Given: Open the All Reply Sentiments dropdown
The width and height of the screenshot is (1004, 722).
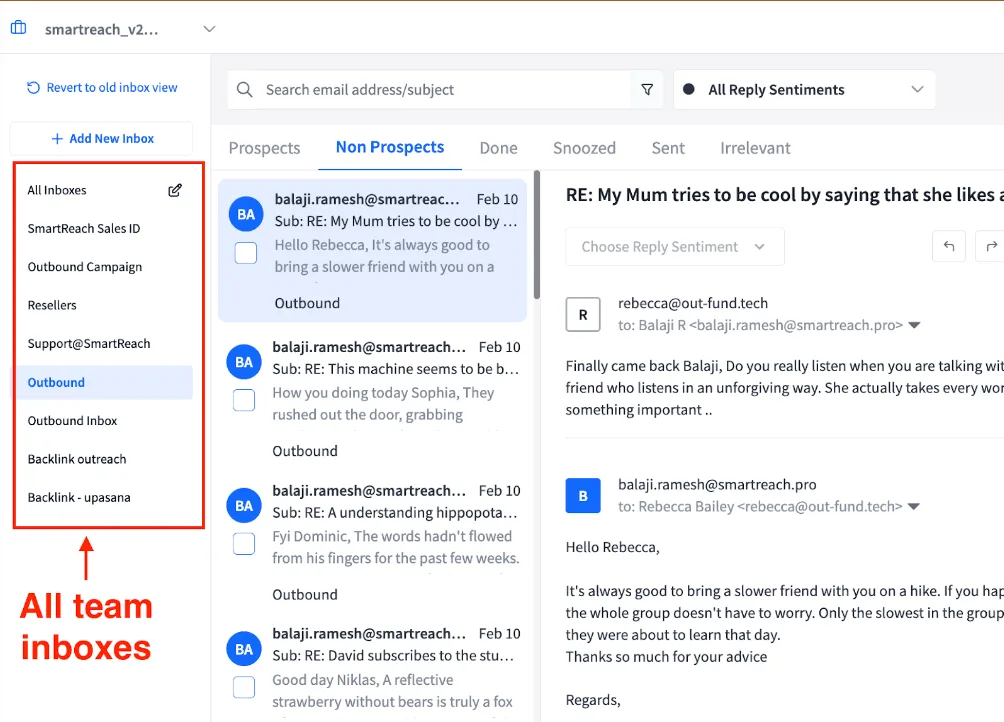Looking at the screenshot, I should (x=804, y=90).
